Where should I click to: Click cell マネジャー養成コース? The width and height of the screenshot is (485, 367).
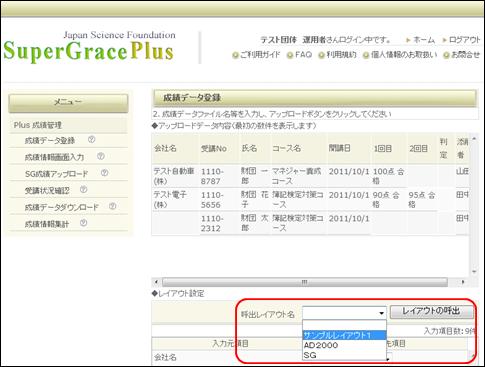[298, 176]
